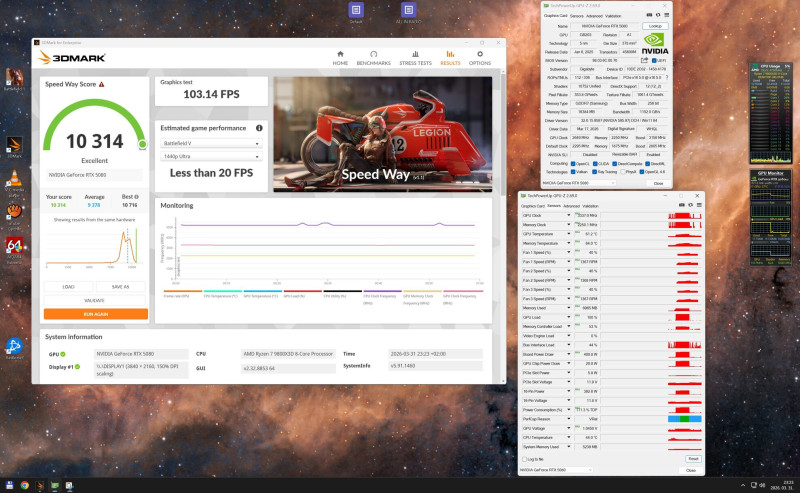The height and width of the screenshot is (493, 800).
Task: Open the Battlefield desktop shortcut
Action: [x=14, y=80]
